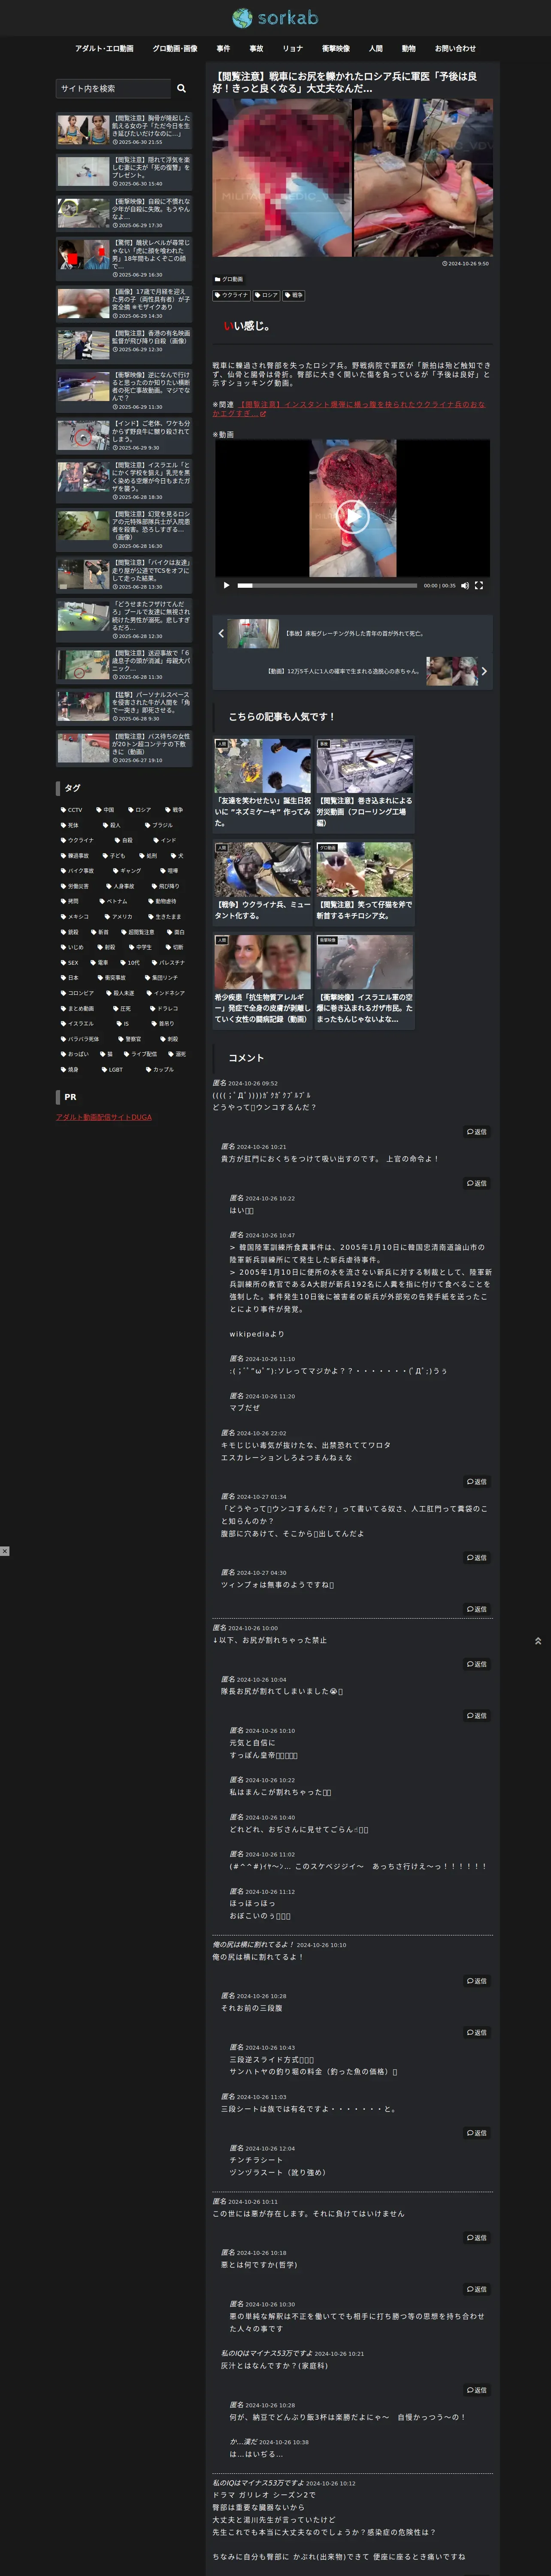Open sidebar post dated 2025-06-30 21:55
Screen dimensions: 551x2576
pos(124,130)
